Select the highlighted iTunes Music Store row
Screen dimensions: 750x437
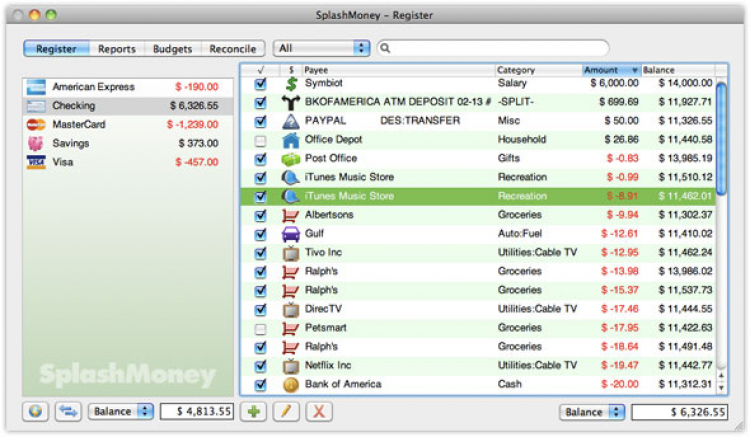click(478, 196)
